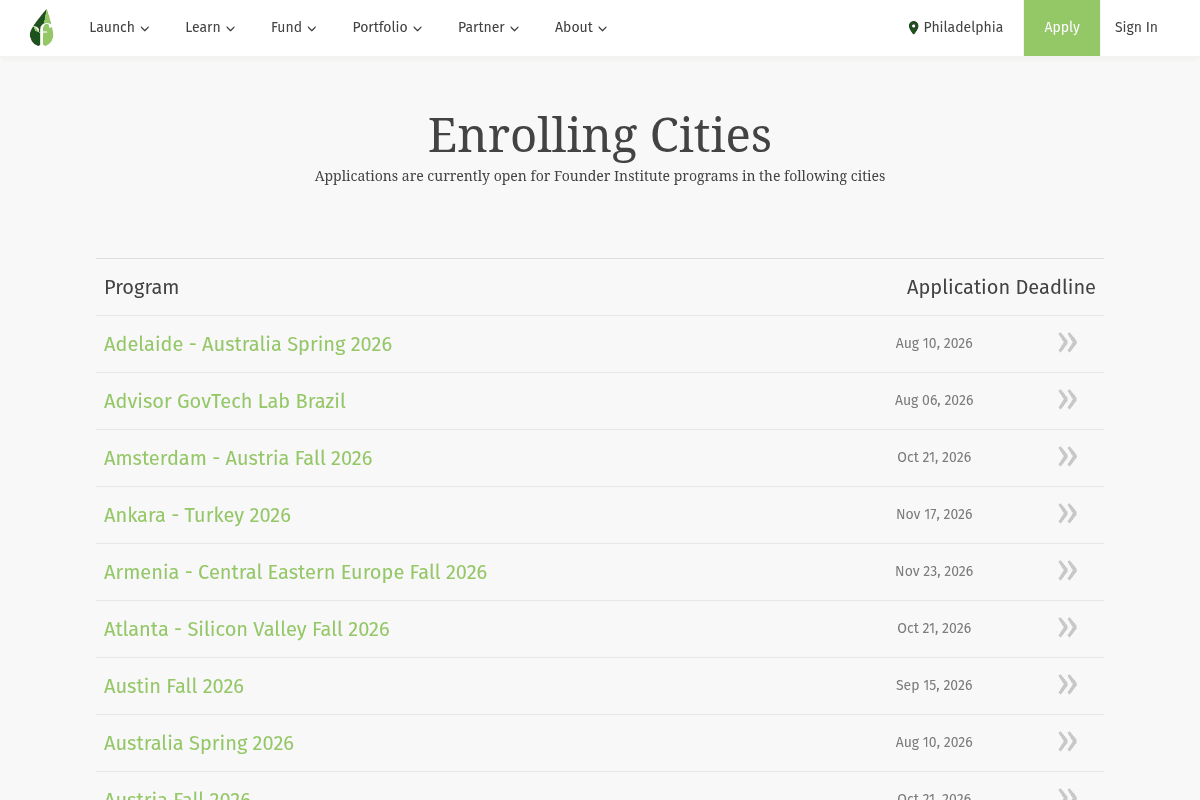Expand the Learn menu
1200x800 pixels.
click(x=210, y=28)
